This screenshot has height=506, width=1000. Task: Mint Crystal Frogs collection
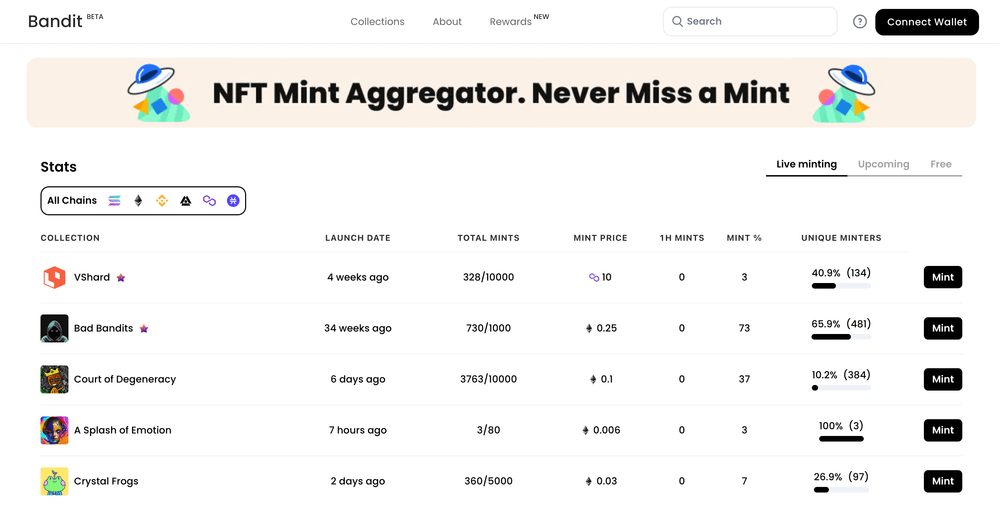point(943,482)
